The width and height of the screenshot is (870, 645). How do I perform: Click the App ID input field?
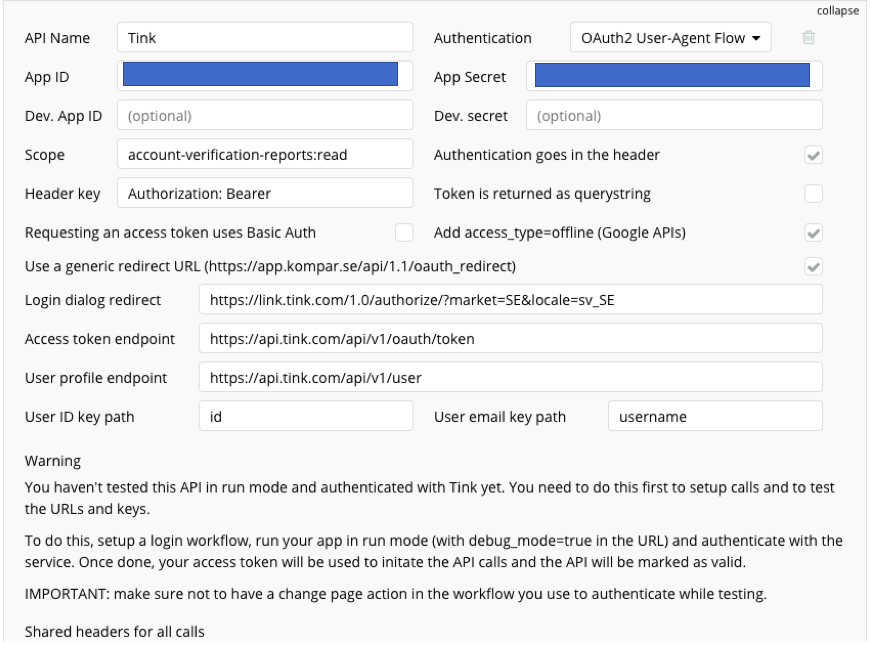(265, 76)
